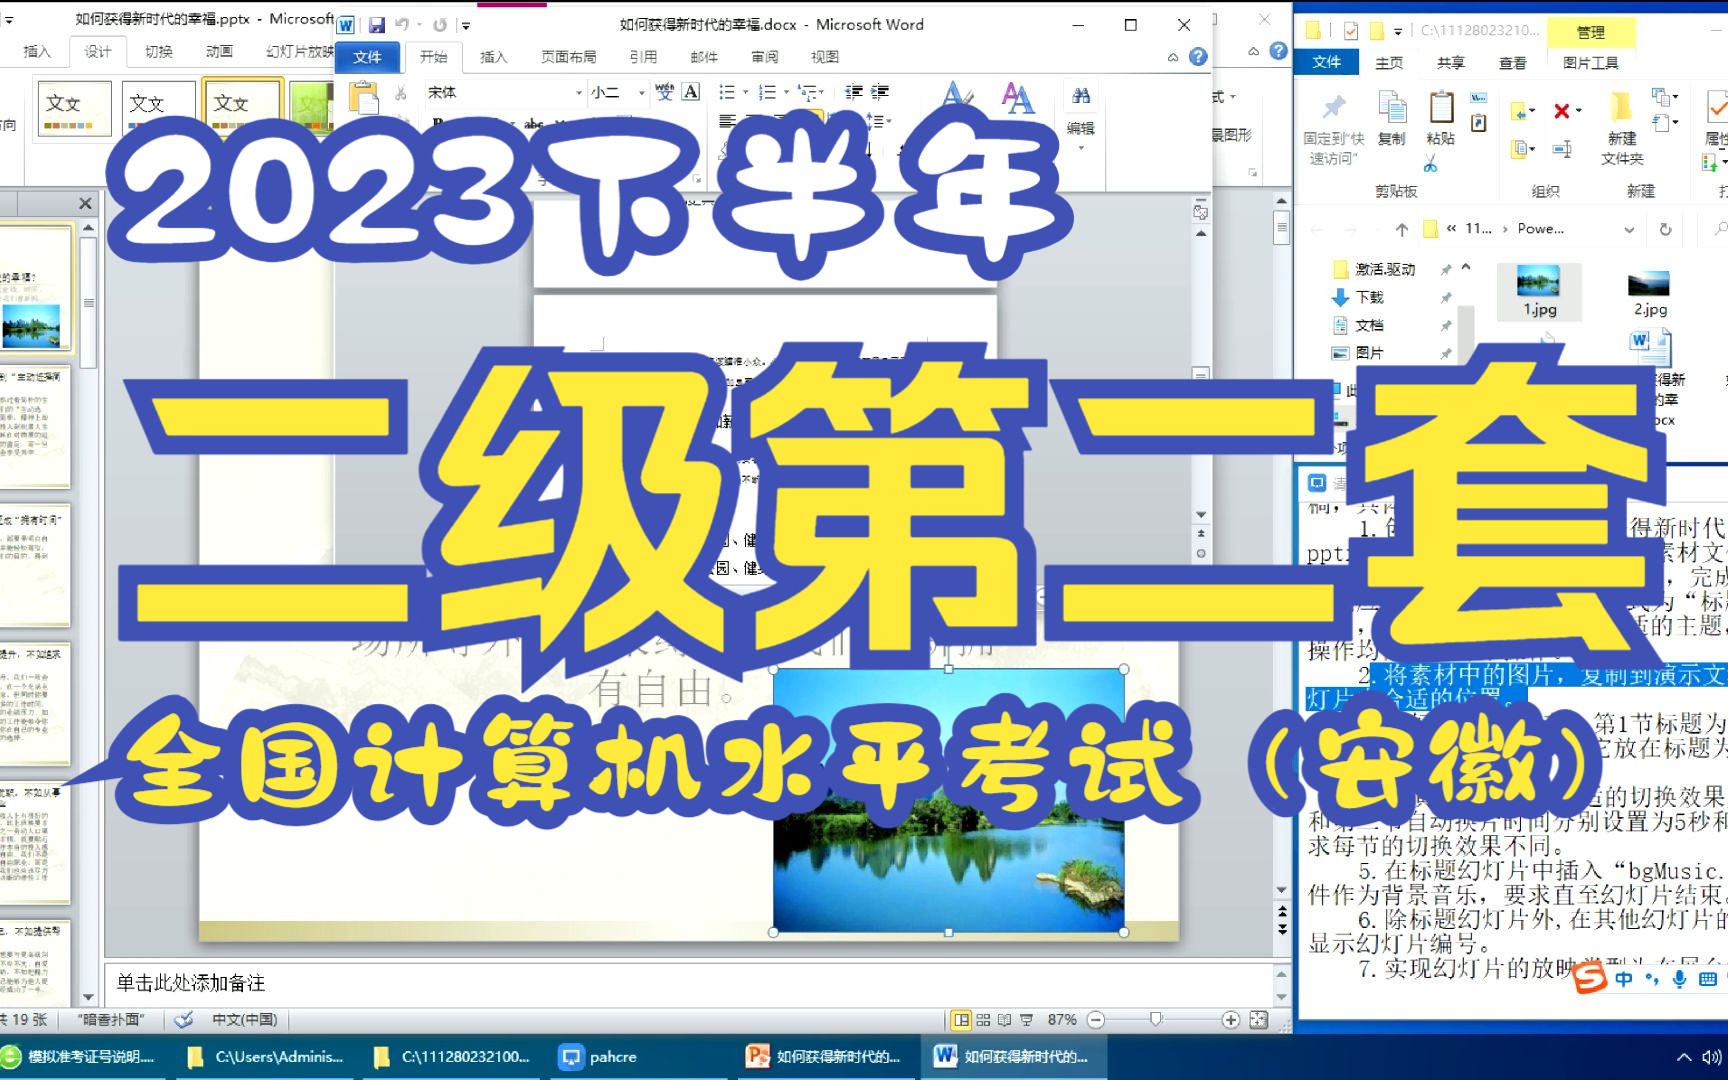
Task: Increase paragraph indent in Word
Action: 880,92
